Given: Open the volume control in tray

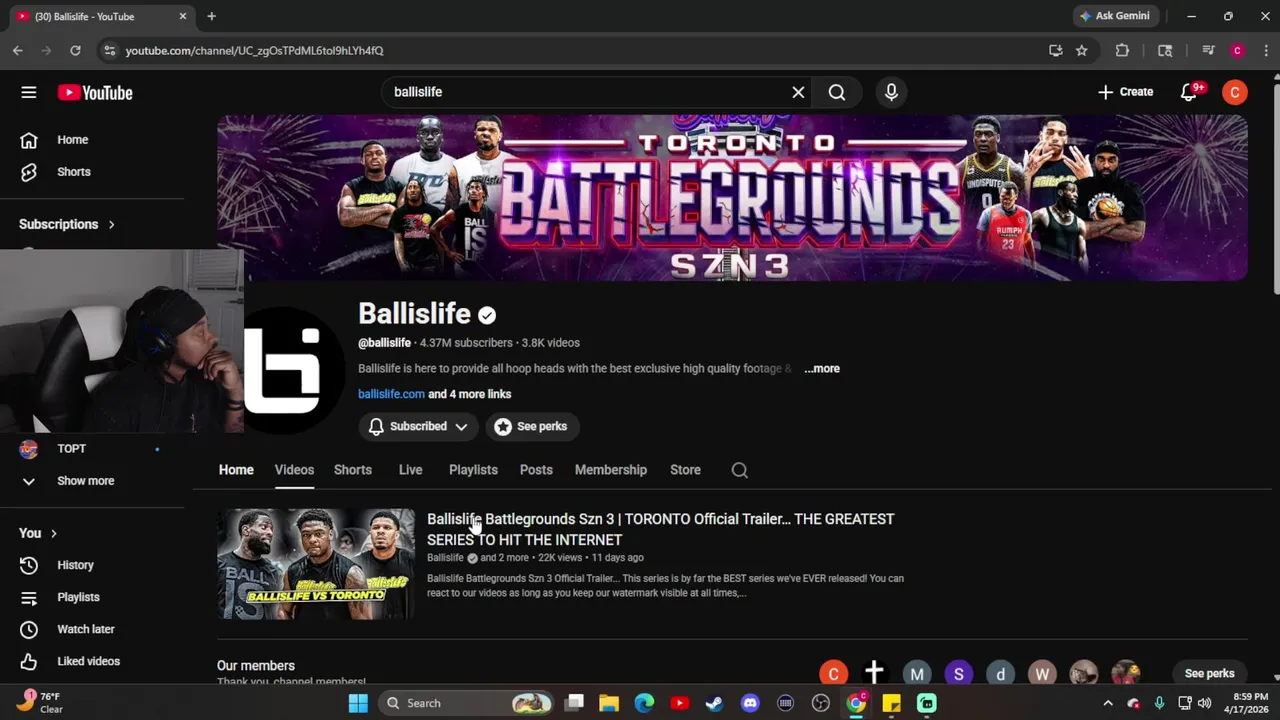Looking at the screenshot, I should (1204, 703).
